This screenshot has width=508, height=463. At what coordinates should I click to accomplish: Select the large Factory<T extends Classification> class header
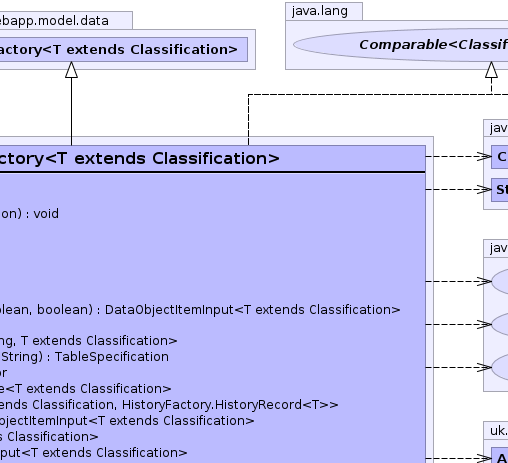click(x=213, y=159)
